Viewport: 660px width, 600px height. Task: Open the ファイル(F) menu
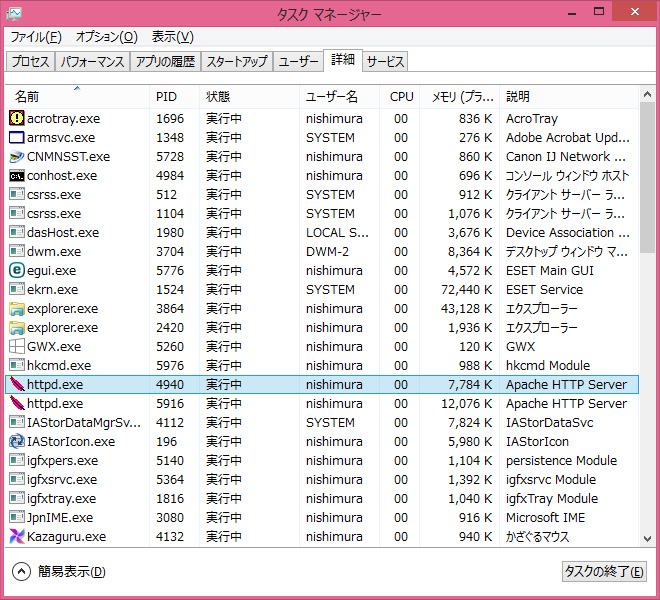pos(36,37)
